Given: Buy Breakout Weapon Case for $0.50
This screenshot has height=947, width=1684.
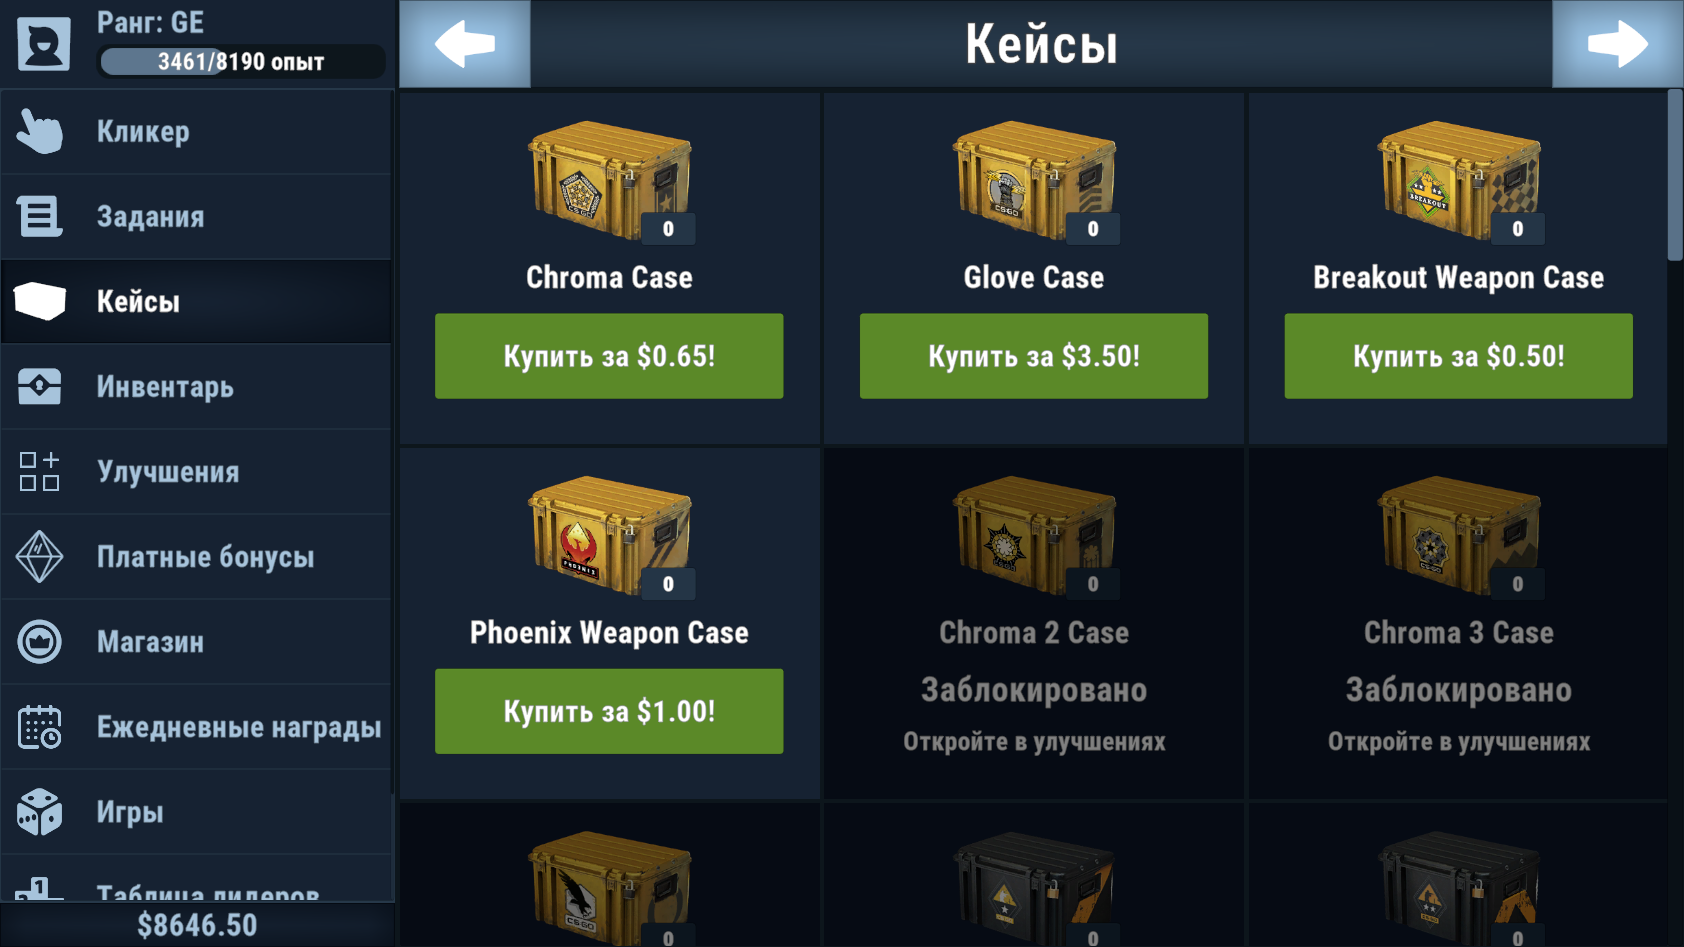Looking at the screenshot, I should [x=1458, y=356].
